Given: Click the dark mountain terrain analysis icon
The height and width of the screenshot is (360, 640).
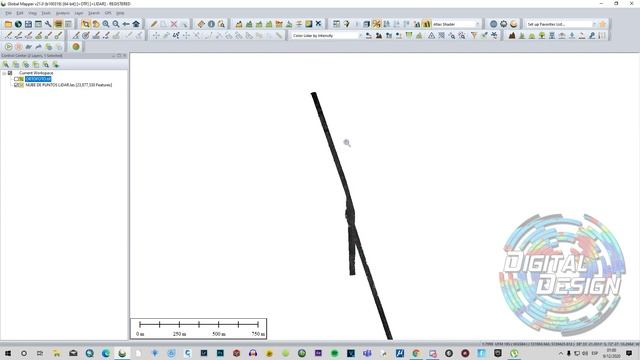Looking at the screenshot, I should tap(512, 36).
